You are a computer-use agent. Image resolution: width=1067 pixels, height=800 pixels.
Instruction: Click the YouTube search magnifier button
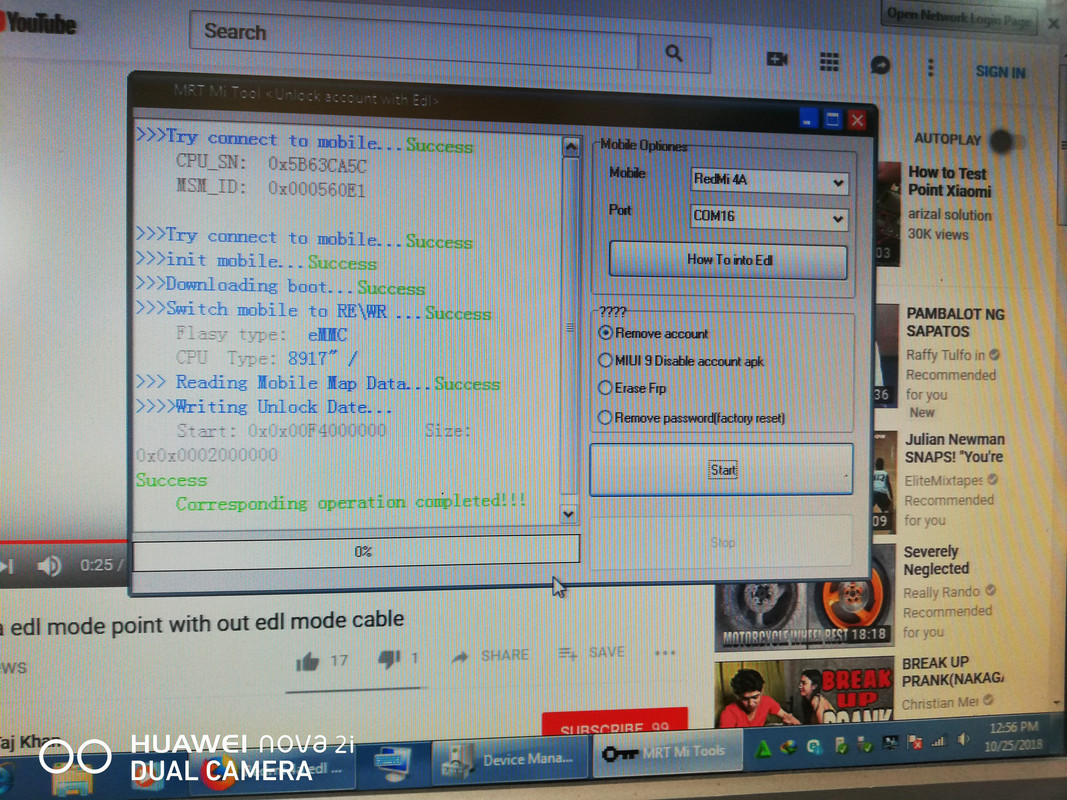[674, 53]
